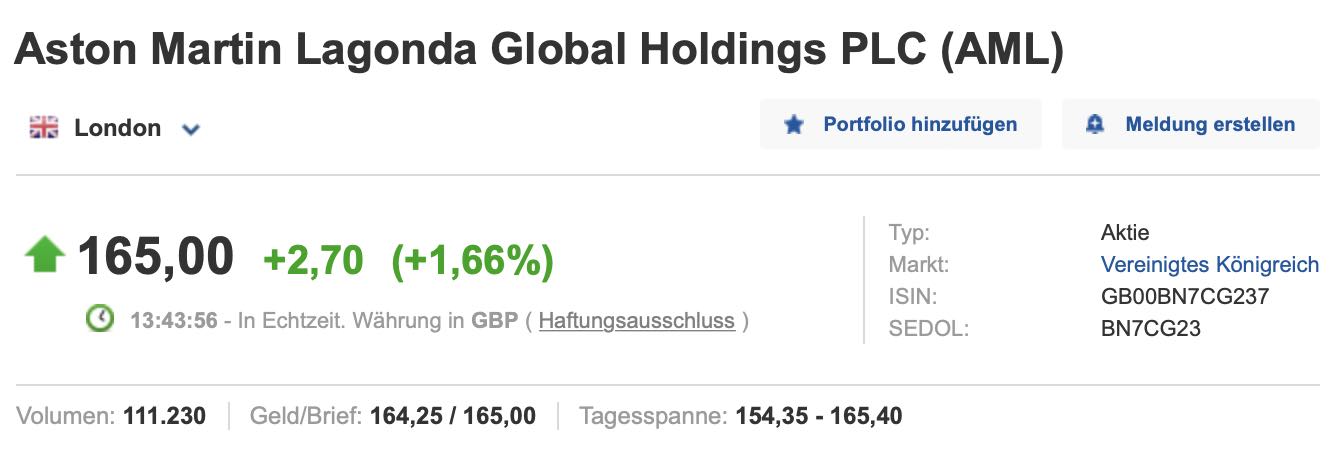The image size is (1334, 468).
Task: Click the star icon for portfolio
Action: tap(794, 125)
